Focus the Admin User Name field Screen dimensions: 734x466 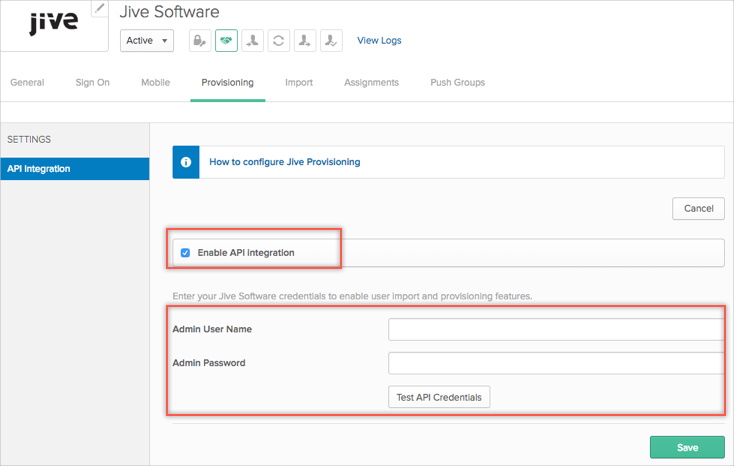[x=555, y=329]
